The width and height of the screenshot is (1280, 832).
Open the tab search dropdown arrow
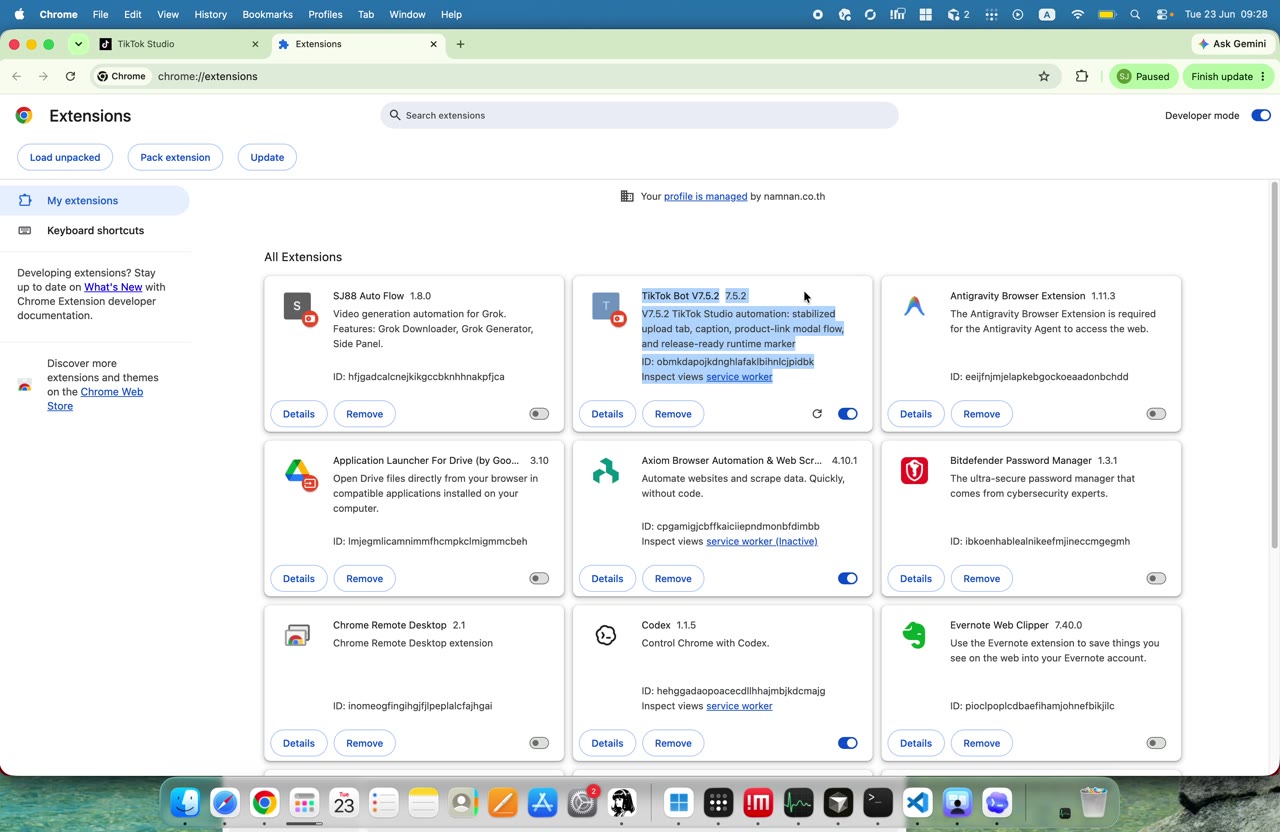(78, 44)
